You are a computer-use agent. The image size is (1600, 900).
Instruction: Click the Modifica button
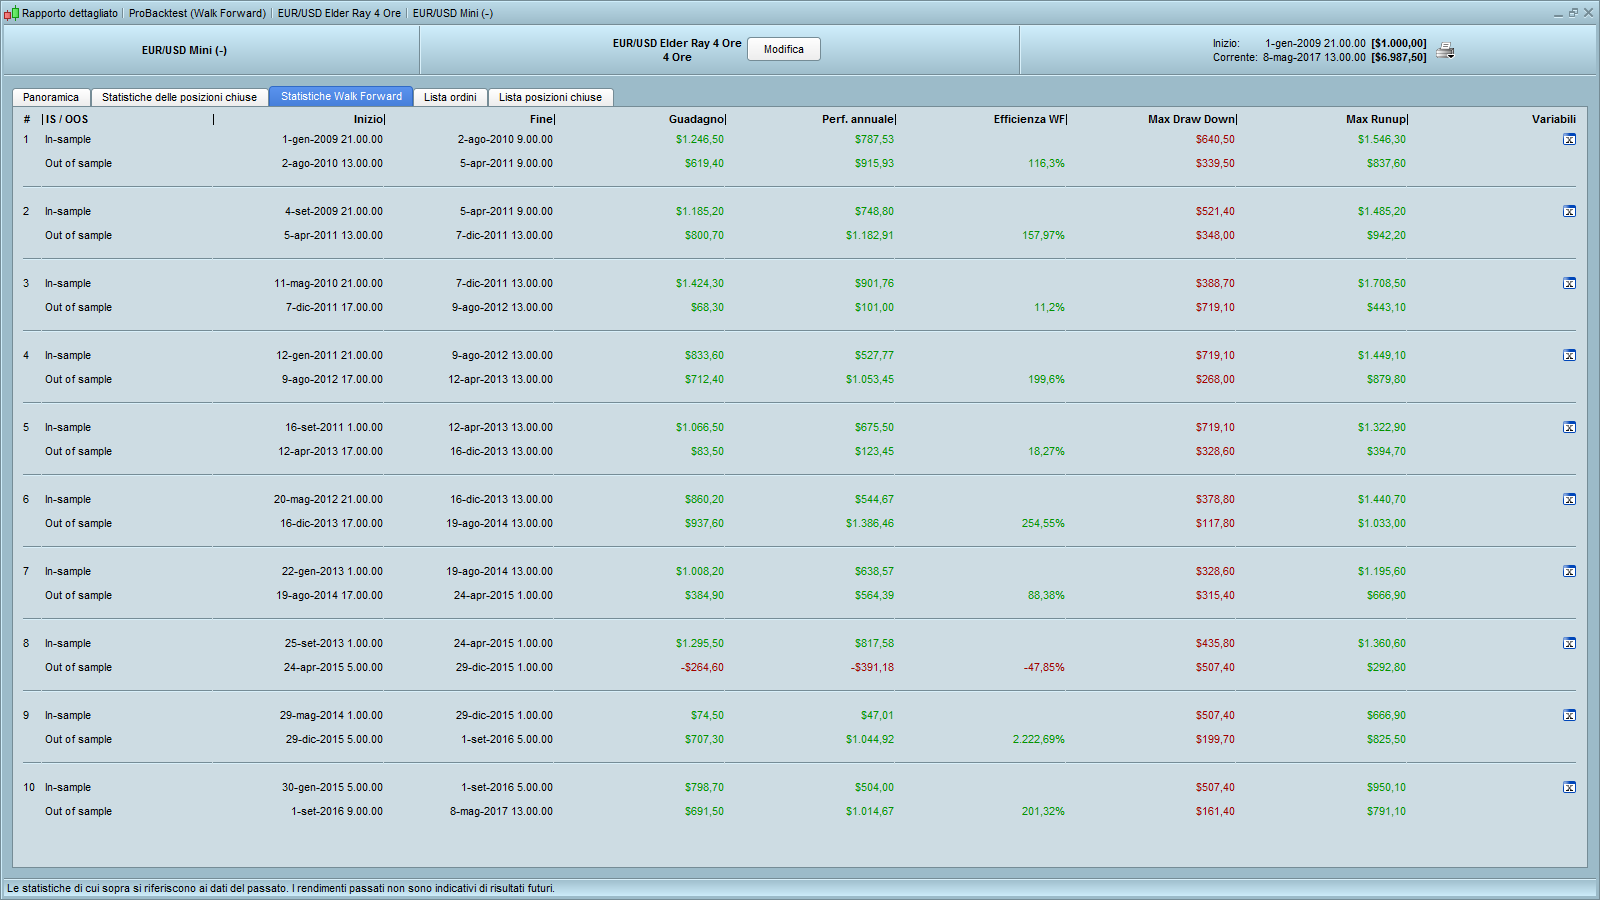point(783,50)
